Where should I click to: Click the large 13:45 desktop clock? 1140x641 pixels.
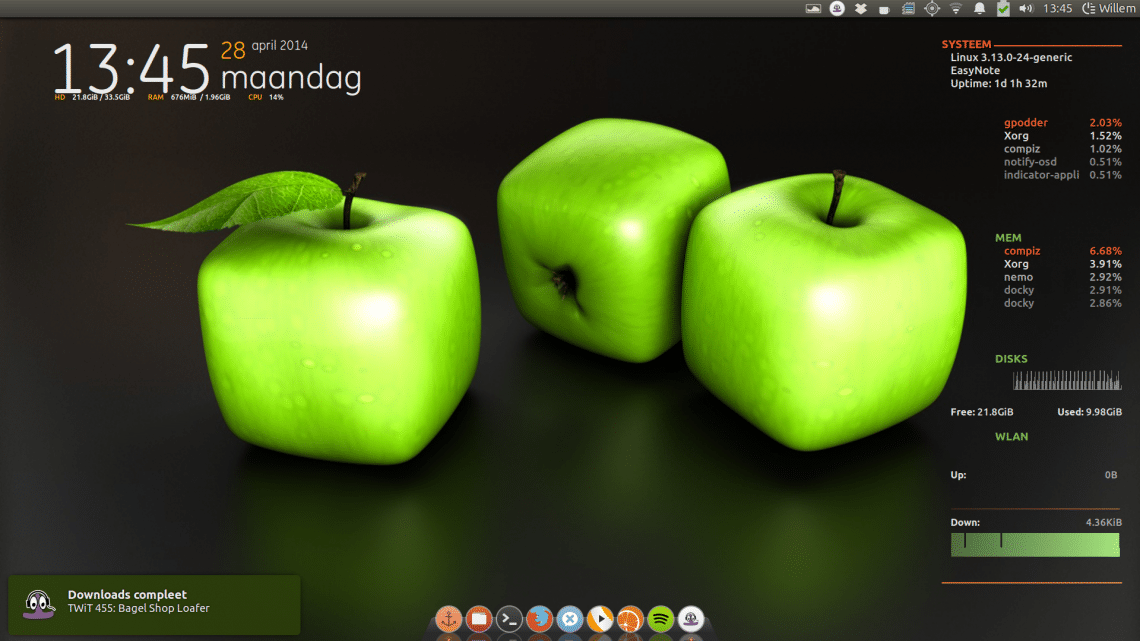click(x=132, y=68)
